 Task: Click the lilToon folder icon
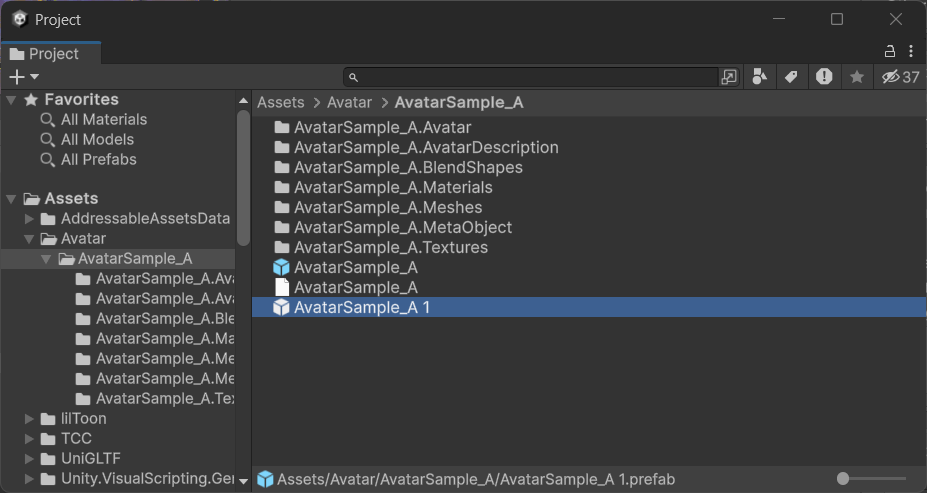click(x=48, y=419)
